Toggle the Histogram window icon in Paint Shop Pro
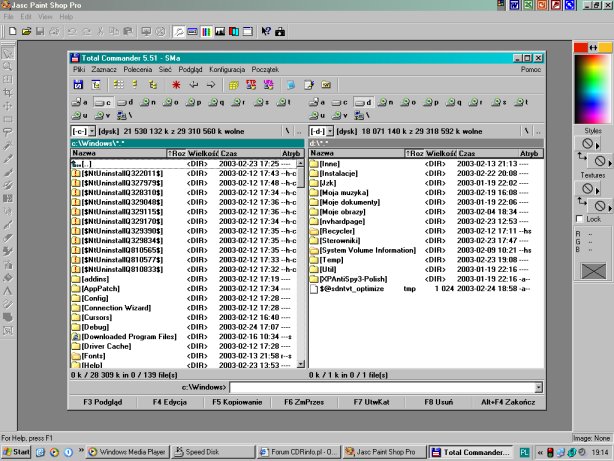 pos(220,31)
